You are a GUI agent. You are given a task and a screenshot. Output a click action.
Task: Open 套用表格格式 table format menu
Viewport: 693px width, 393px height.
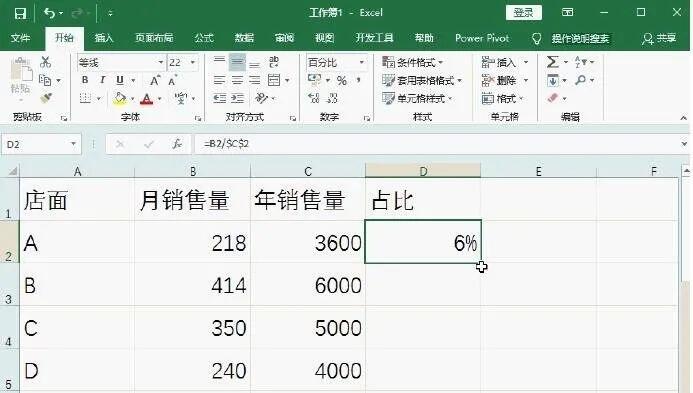coord(422,80)
